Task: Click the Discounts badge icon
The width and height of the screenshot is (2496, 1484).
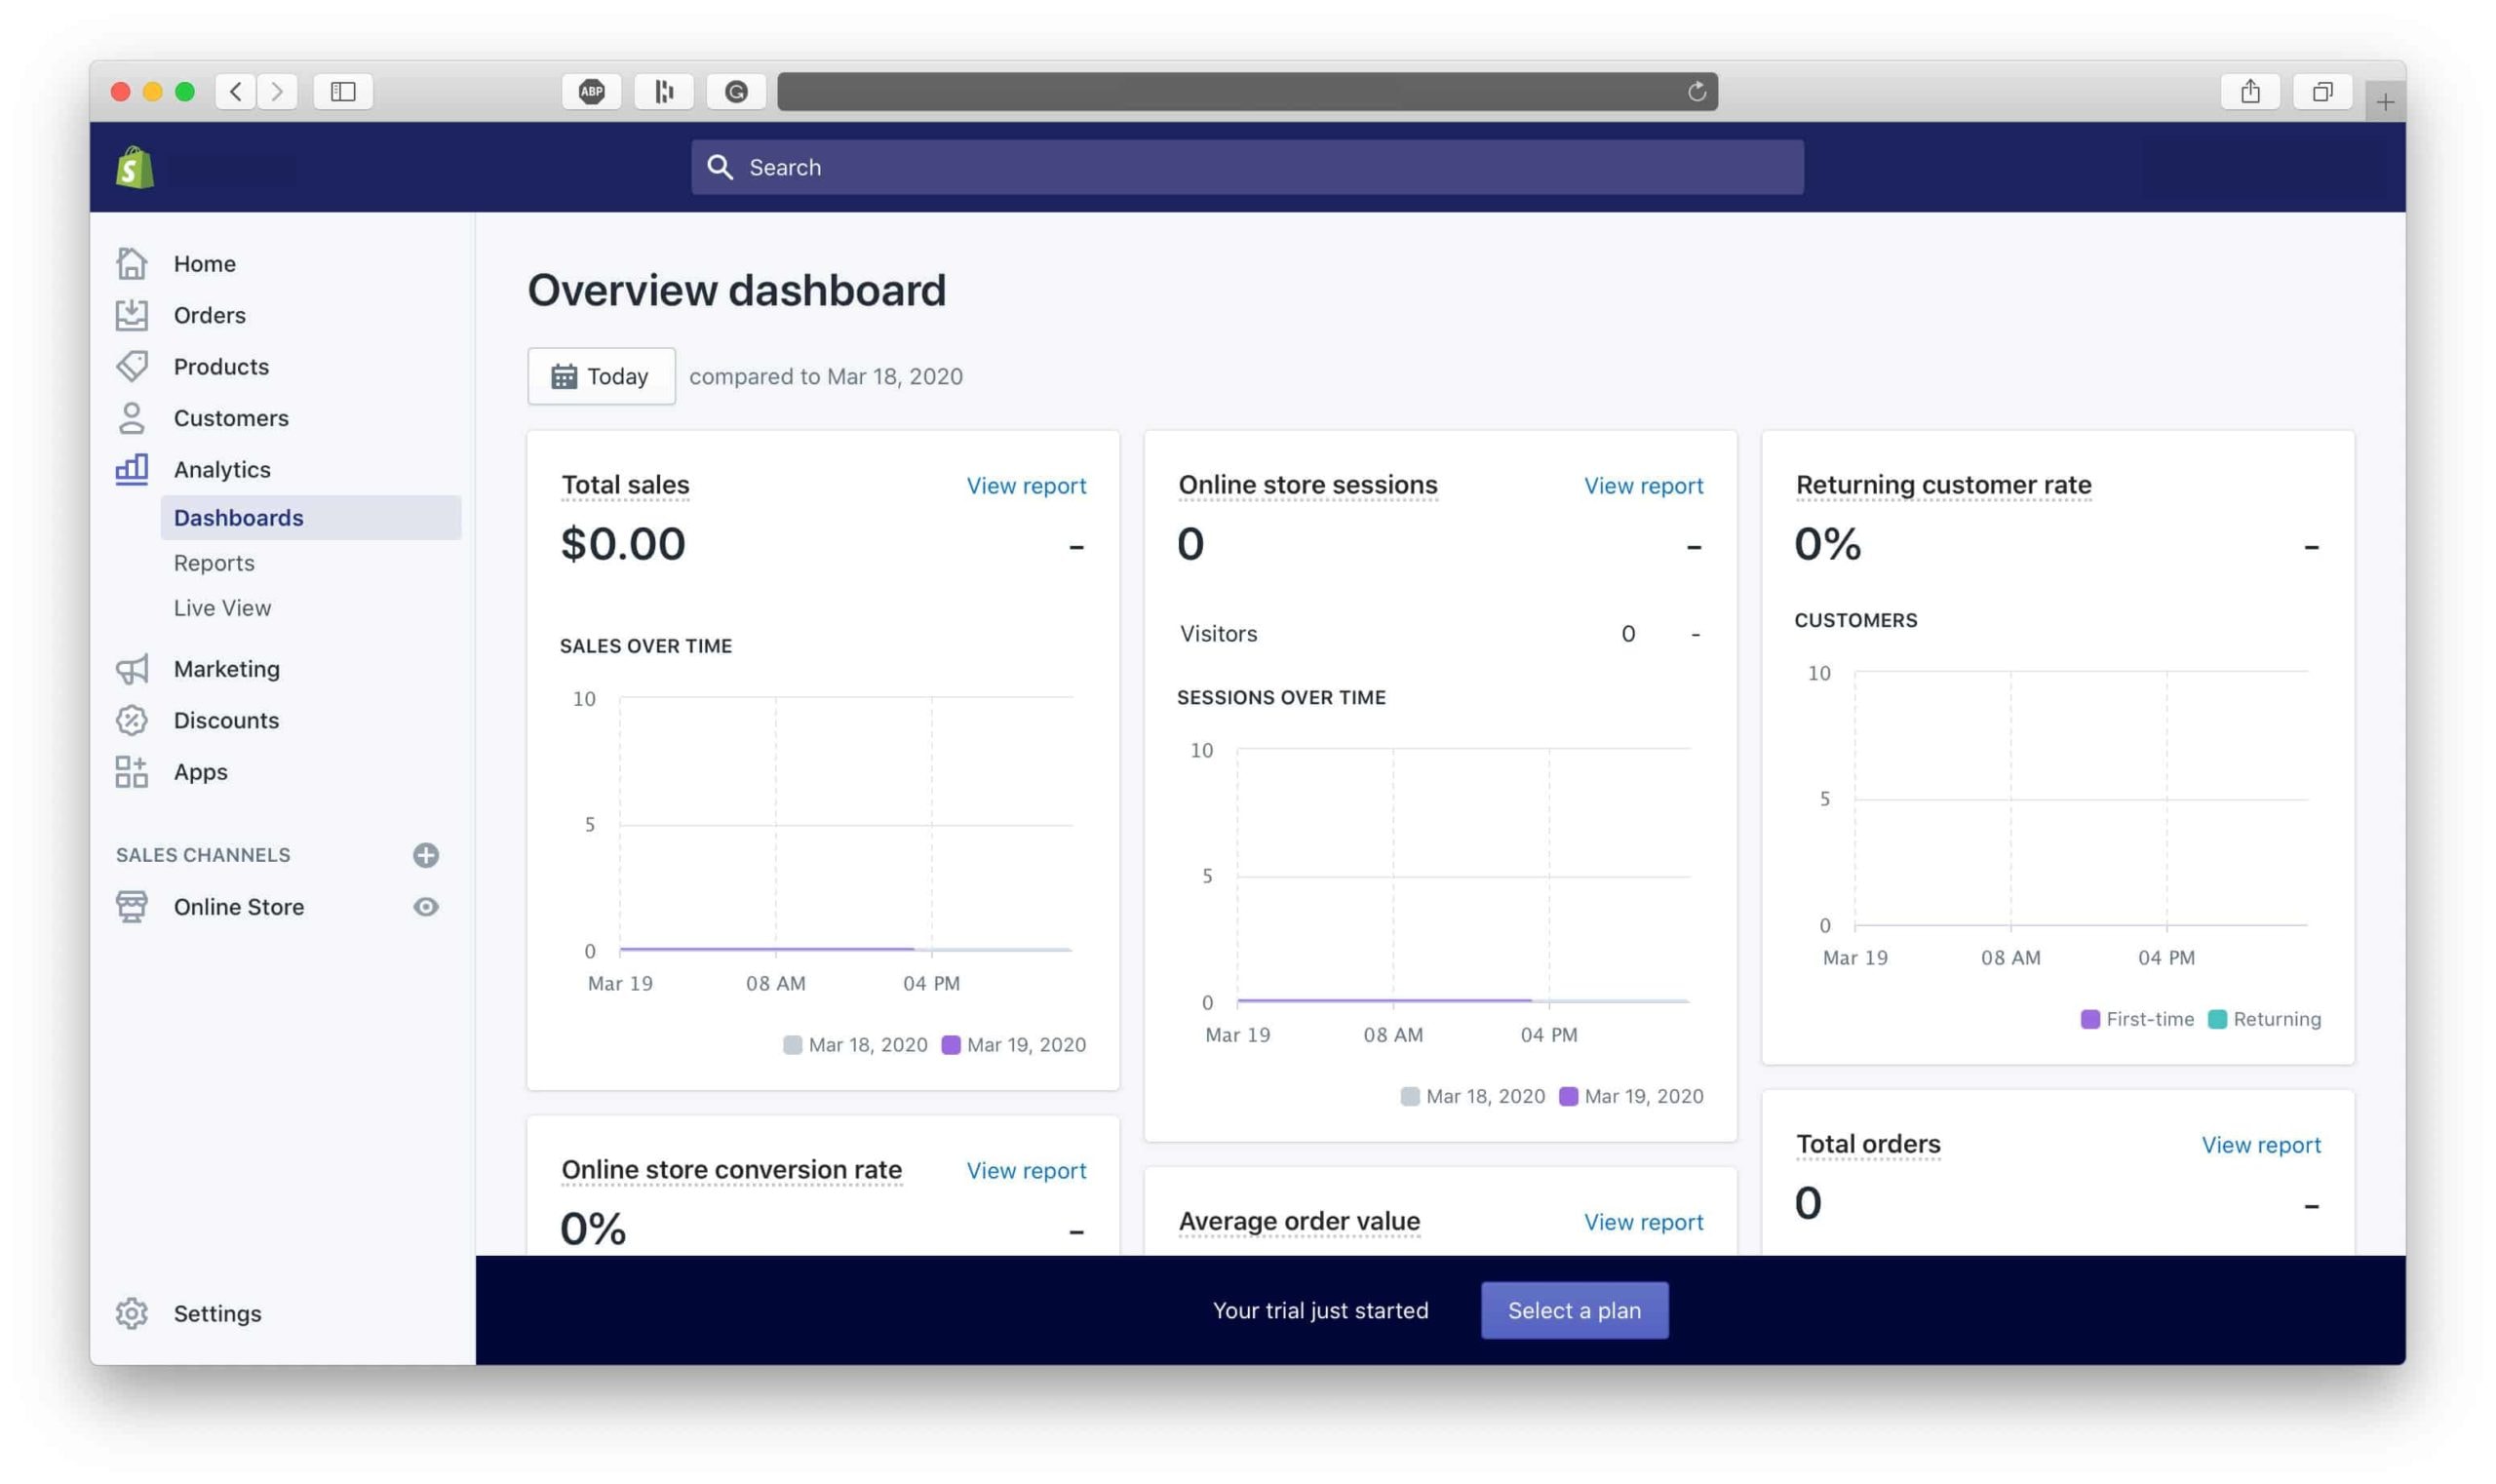Action: click(131, 720)
